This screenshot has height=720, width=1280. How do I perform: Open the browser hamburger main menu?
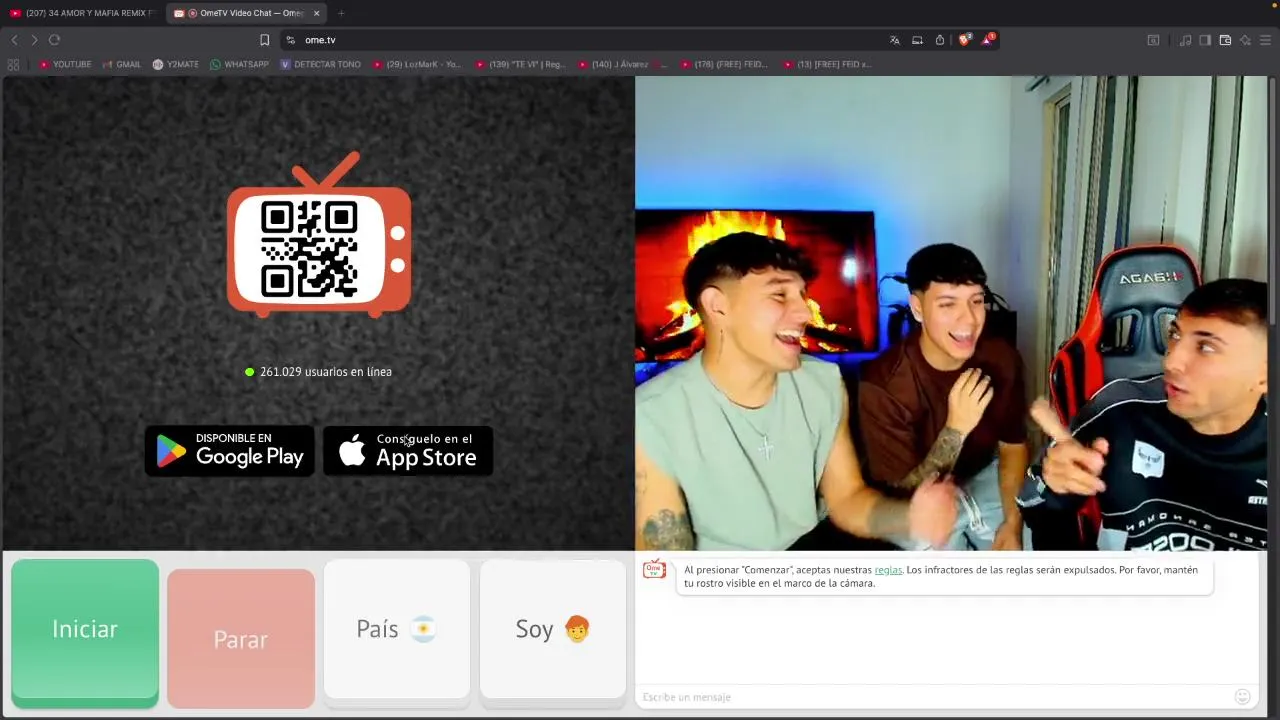(x=1265, y=40)
